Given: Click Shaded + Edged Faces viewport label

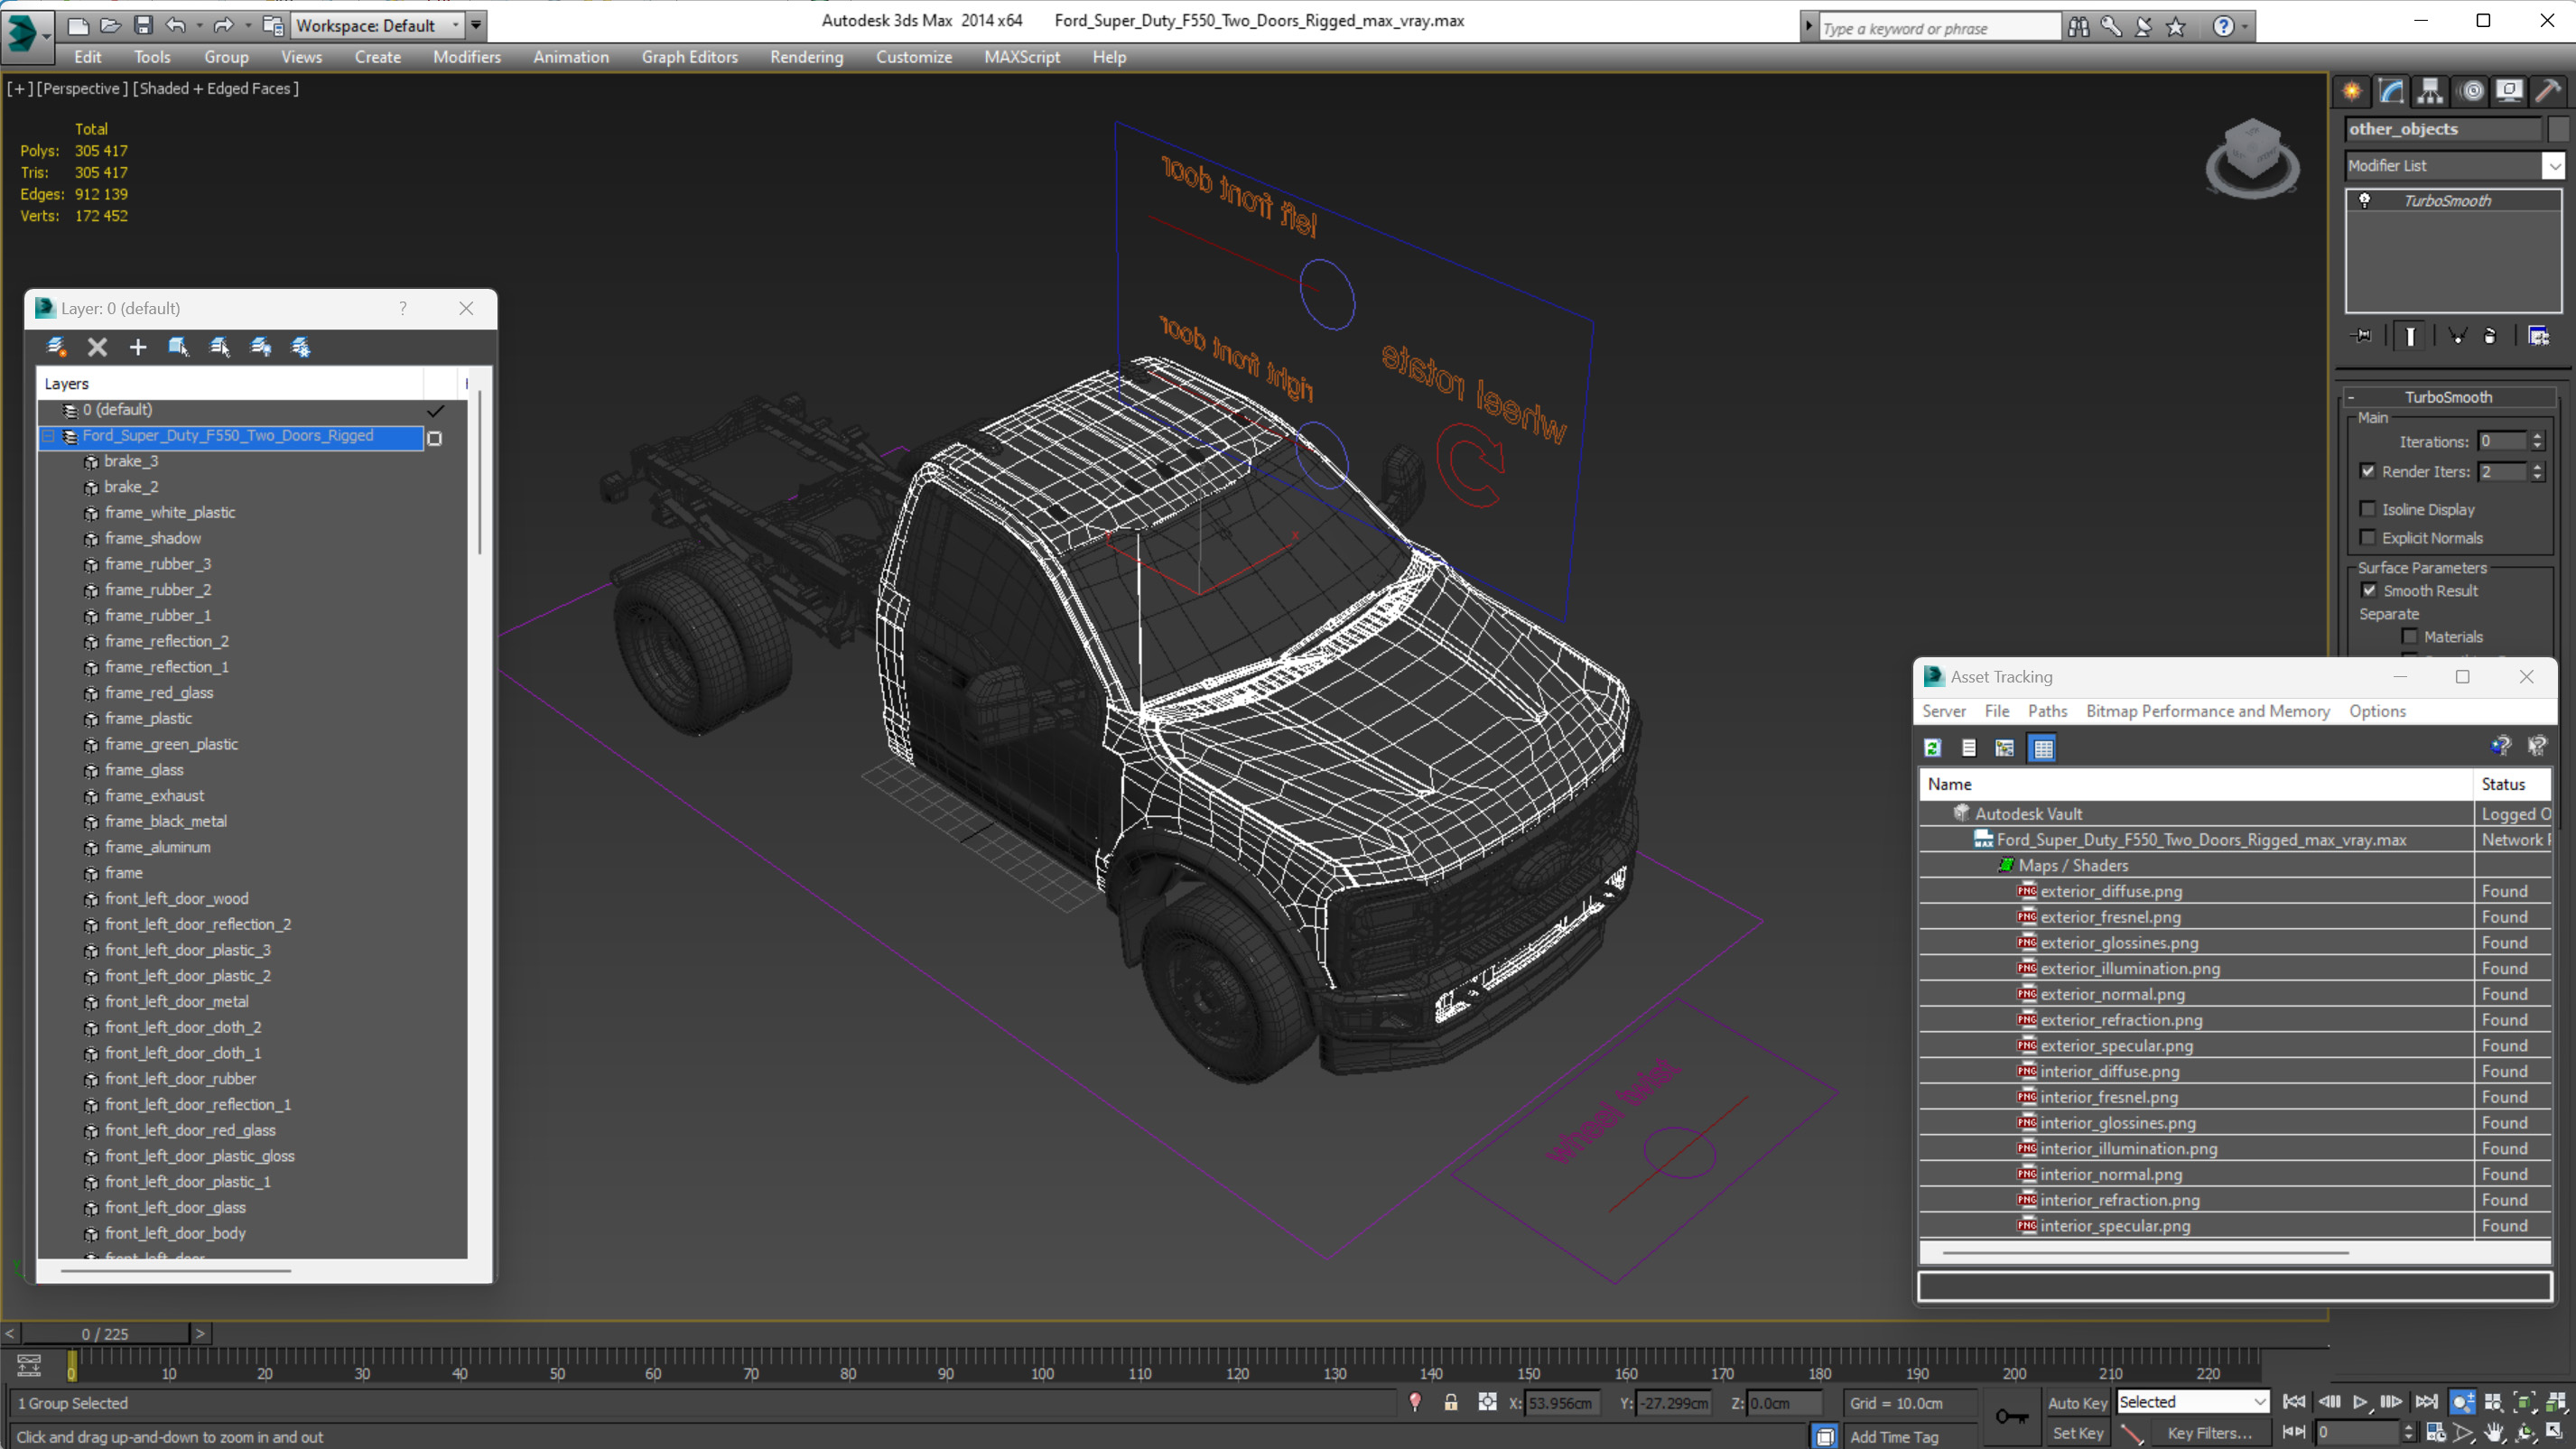Looking at the screenshot, I should (x=215, y=88).
